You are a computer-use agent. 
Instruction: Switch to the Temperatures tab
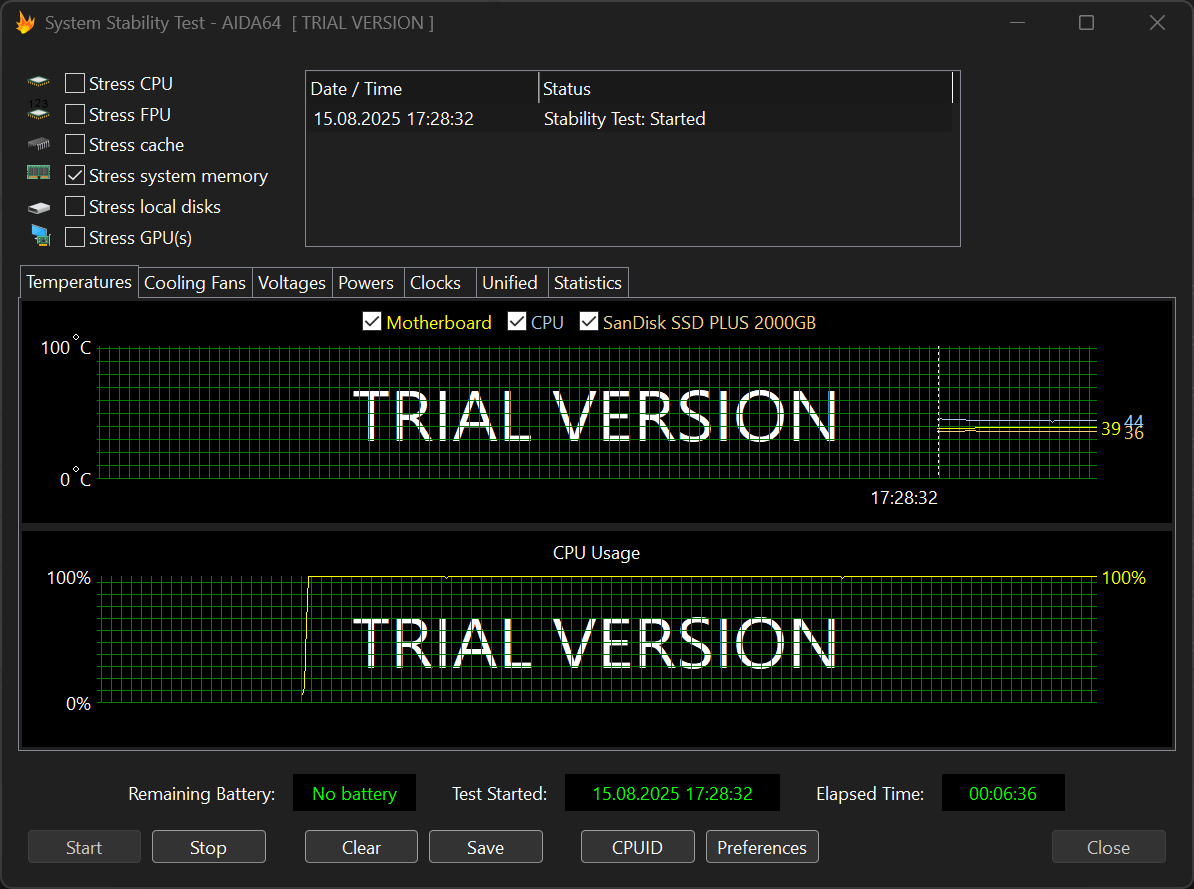click(79, 282)
